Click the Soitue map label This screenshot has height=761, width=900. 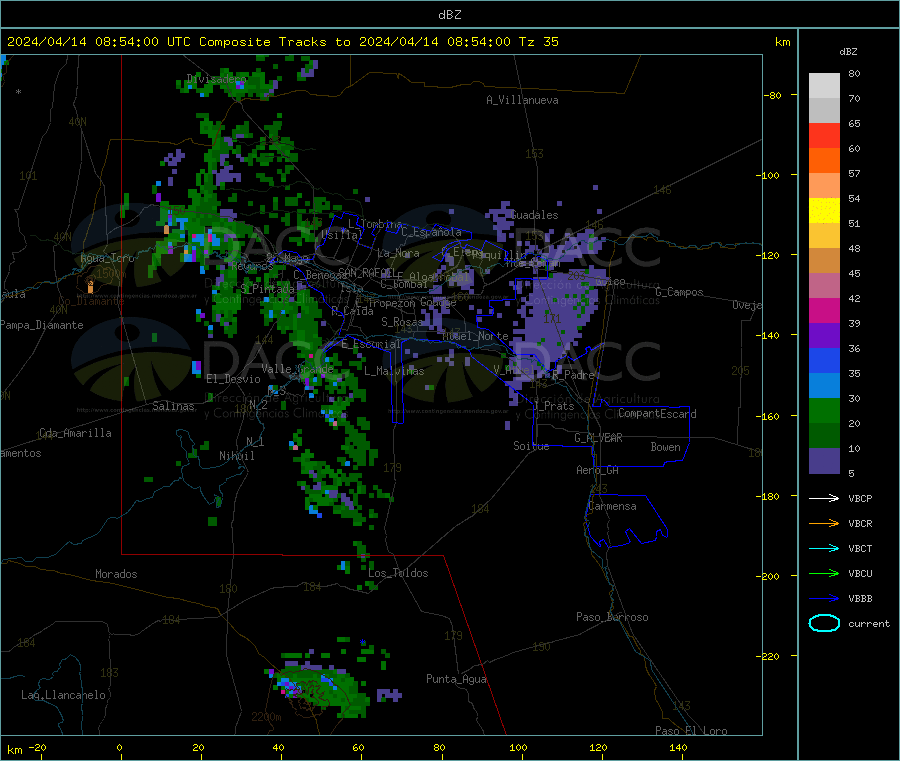click(531, 446)
